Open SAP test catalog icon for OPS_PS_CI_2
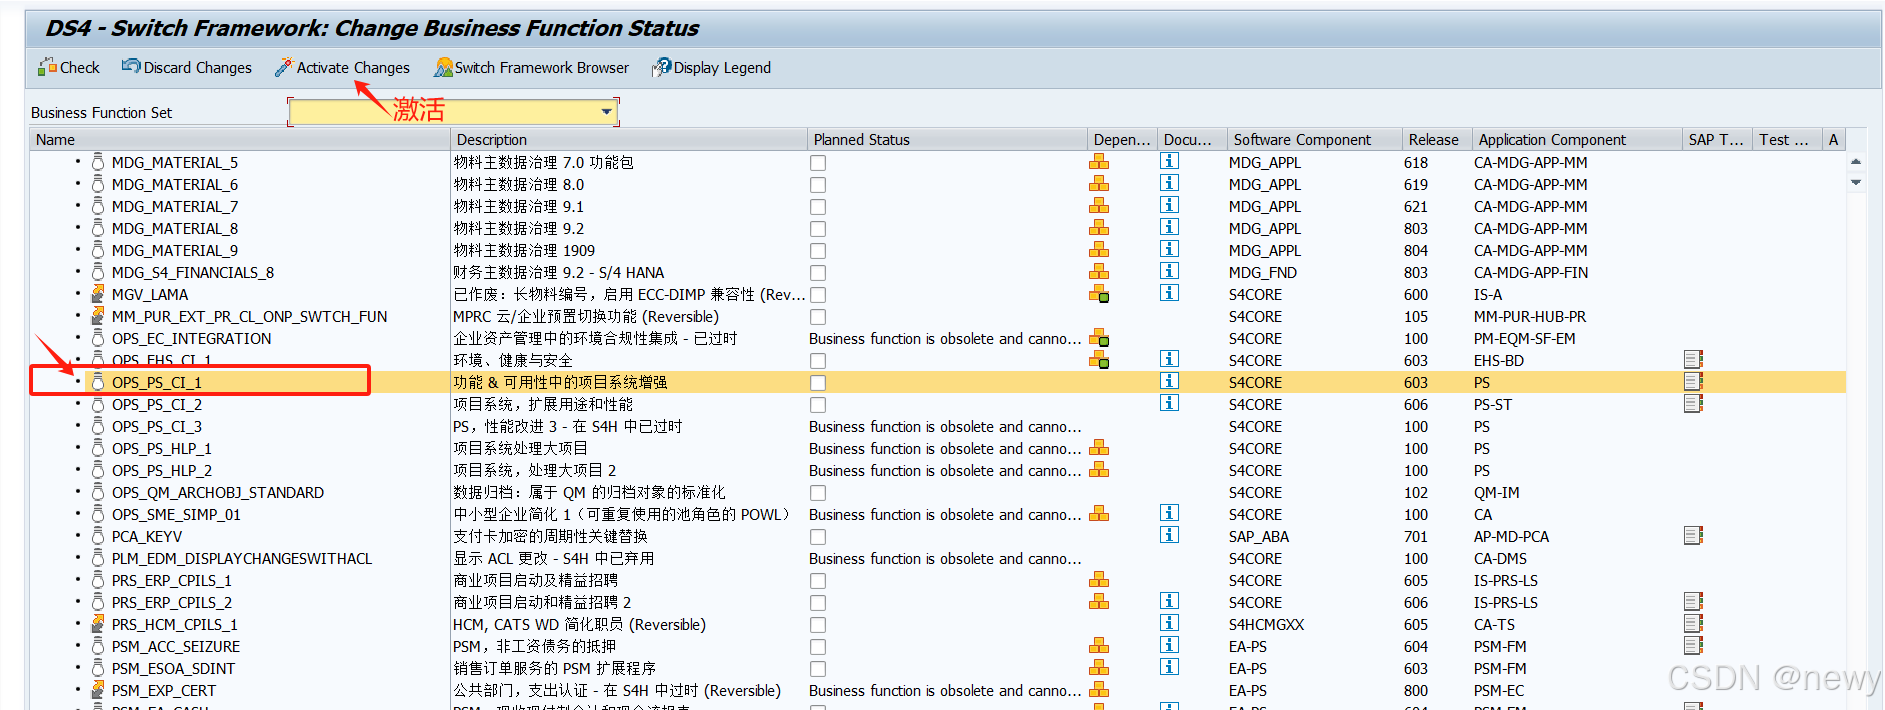1885x710 pixels. coord(1693,404)
